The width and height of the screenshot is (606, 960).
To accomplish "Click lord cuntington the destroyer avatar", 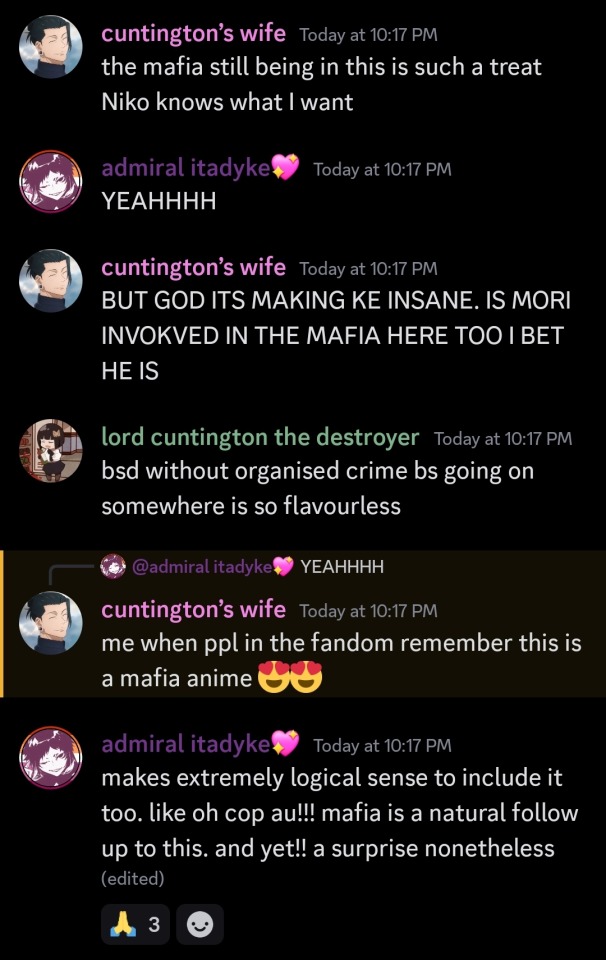I will pos(51,451).
